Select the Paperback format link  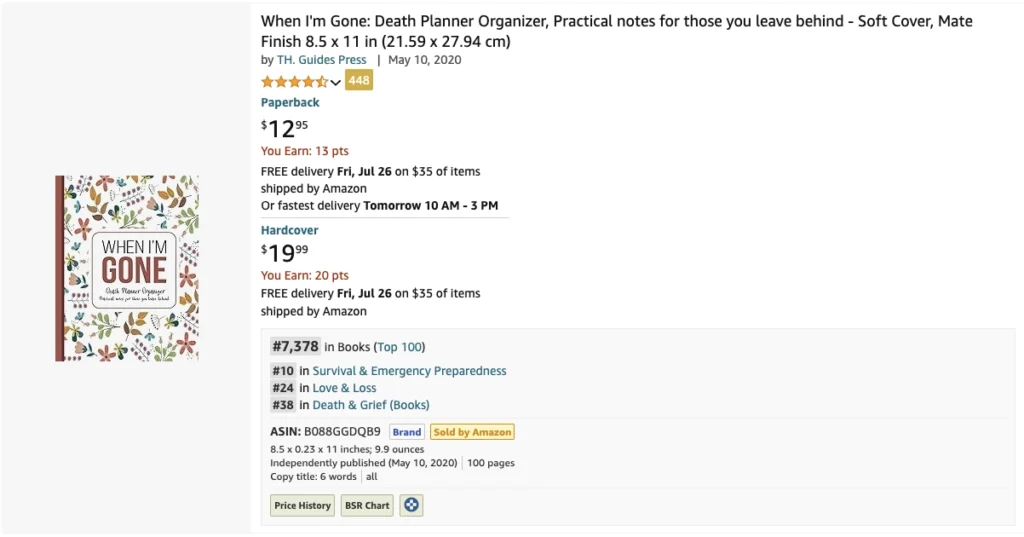(x=290, y=103)
